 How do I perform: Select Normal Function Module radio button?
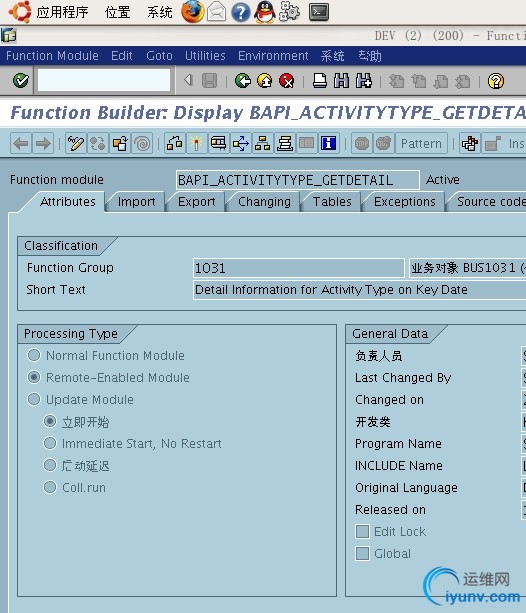[x=34, y=355]
